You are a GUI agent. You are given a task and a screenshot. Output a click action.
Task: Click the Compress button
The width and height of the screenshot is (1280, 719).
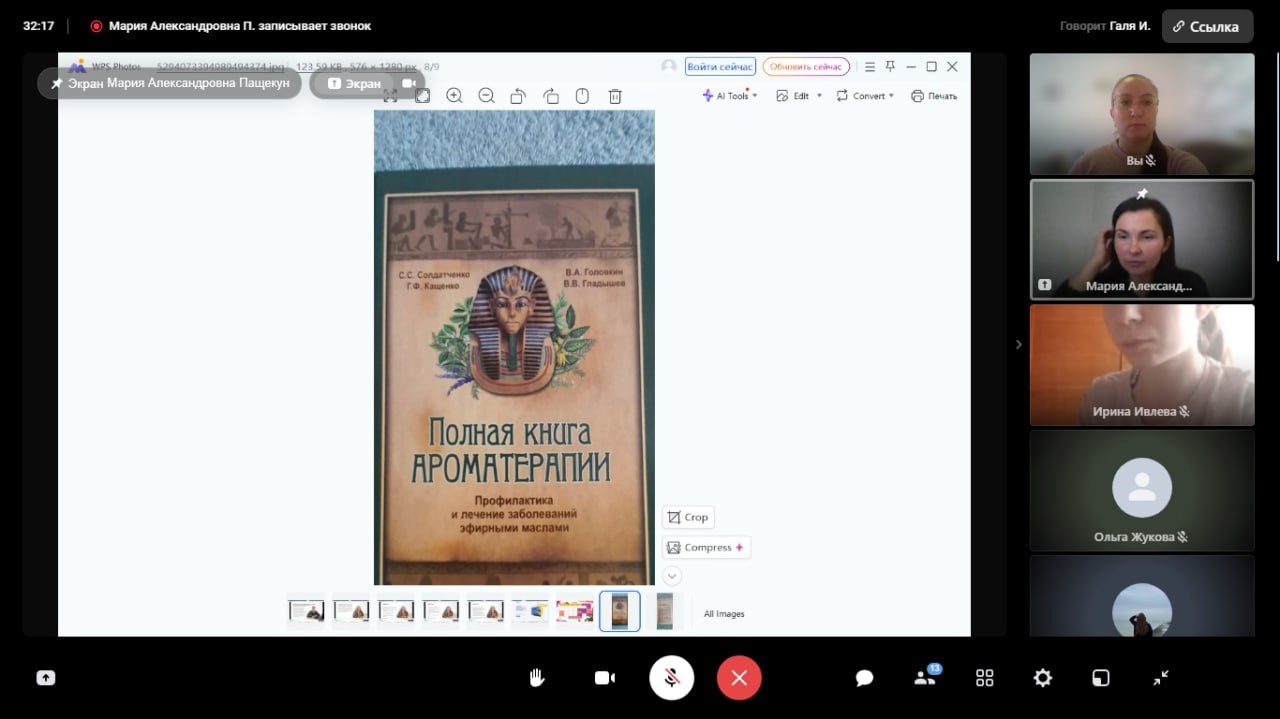[x=706, y=547]
